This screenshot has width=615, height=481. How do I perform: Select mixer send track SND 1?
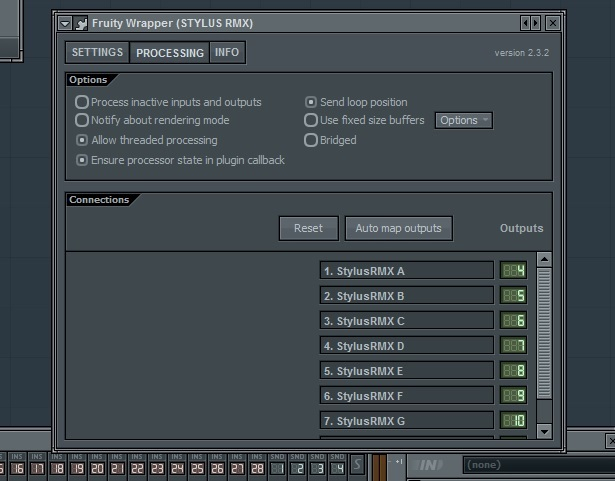pyautogui.click(x=277, y=466)
